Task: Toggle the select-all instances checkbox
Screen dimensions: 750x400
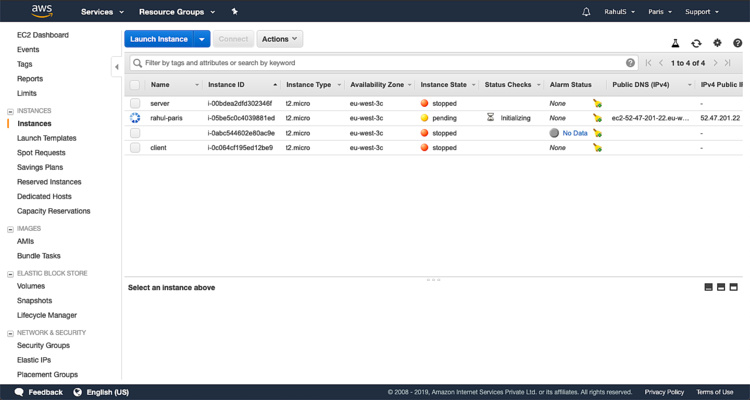Action: coord(135,85)
